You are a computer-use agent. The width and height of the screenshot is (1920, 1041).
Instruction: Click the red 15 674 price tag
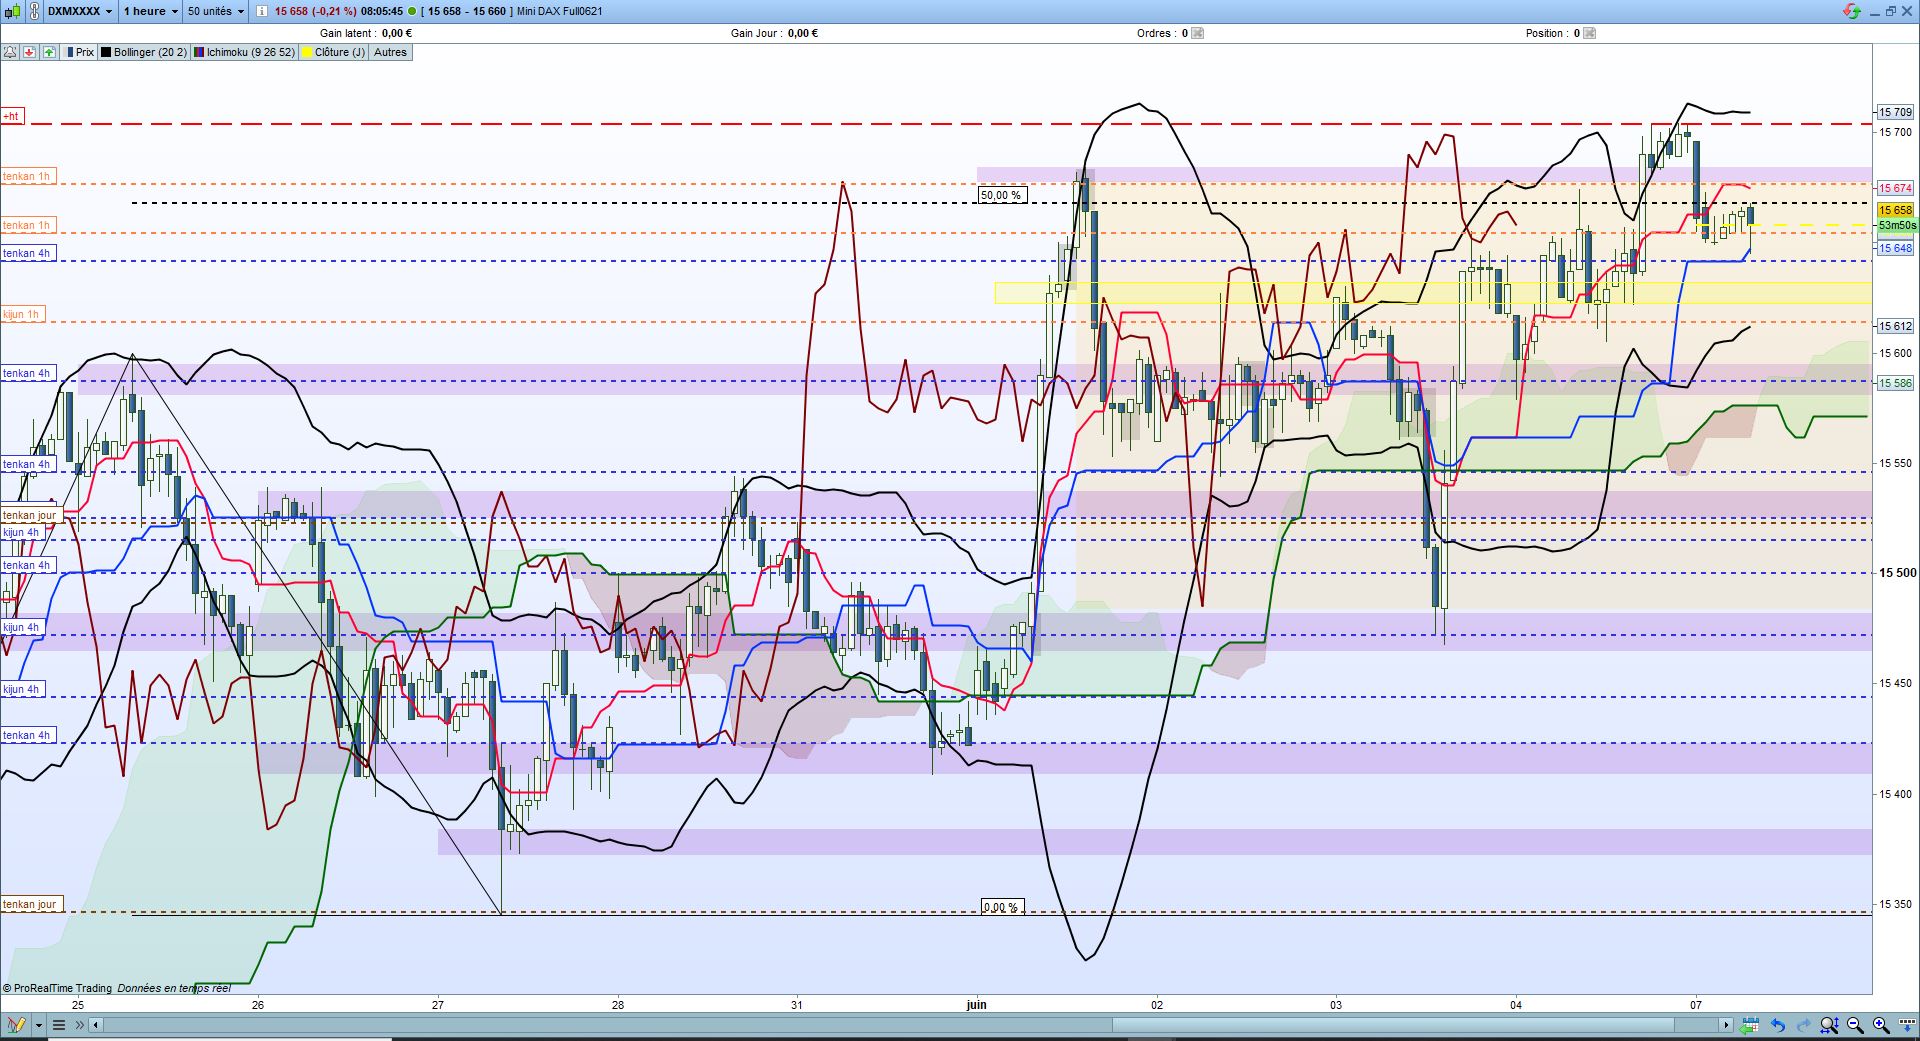pyautogui.click(x=1895, y=188)
